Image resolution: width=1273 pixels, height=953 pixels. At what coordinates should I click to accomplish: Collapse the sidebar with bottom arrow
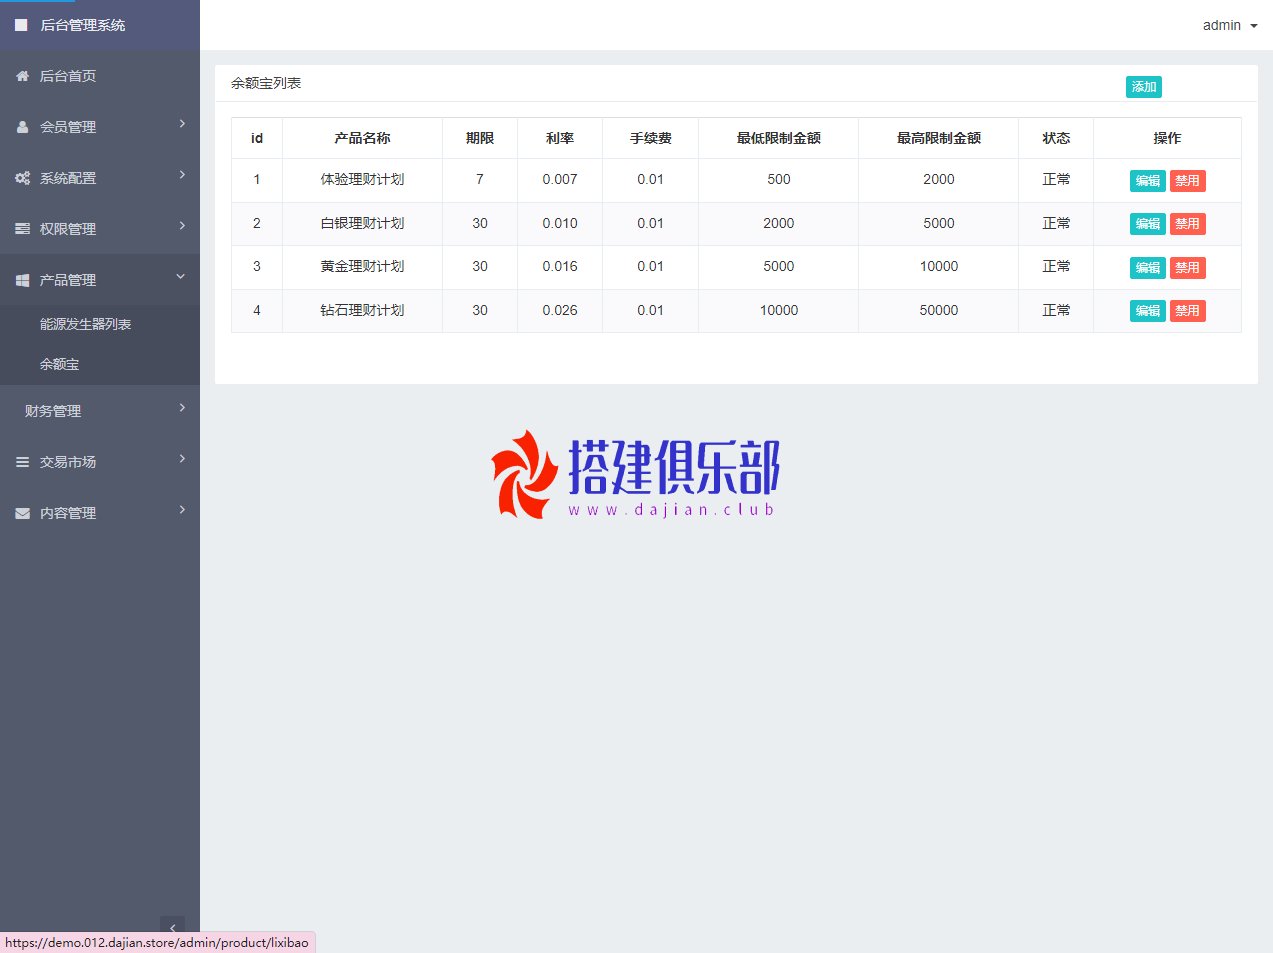[x=172, y=927]
